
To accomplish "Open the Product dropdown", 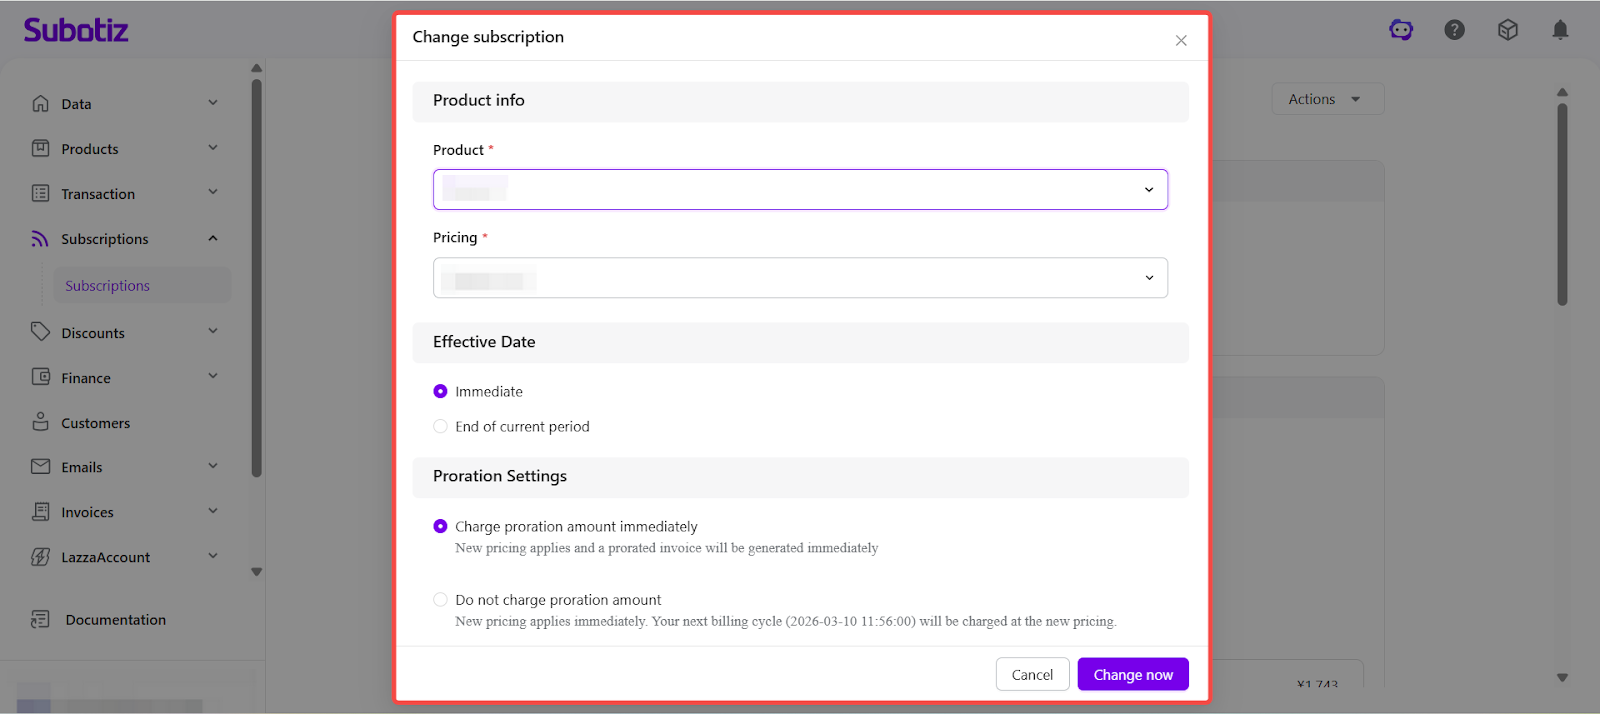I will tap(800, 190).
